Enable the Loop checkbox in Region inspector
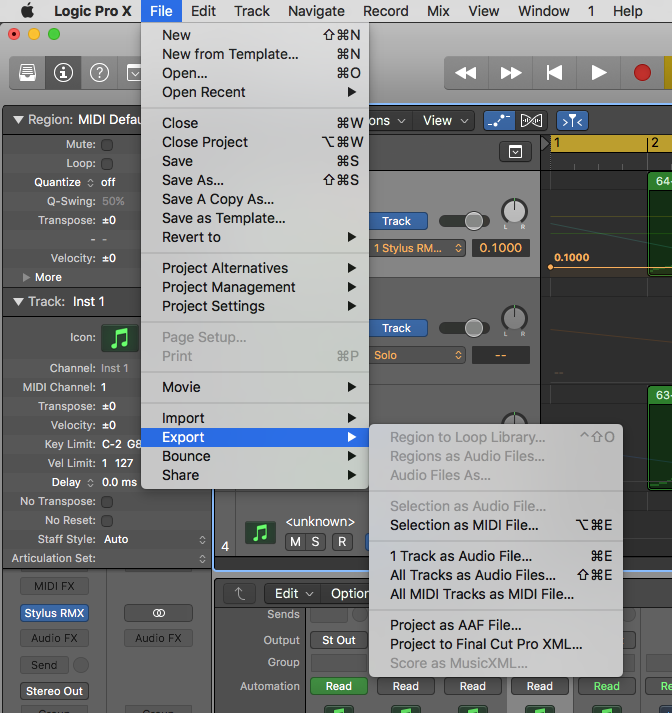 [x=107, y=164]
